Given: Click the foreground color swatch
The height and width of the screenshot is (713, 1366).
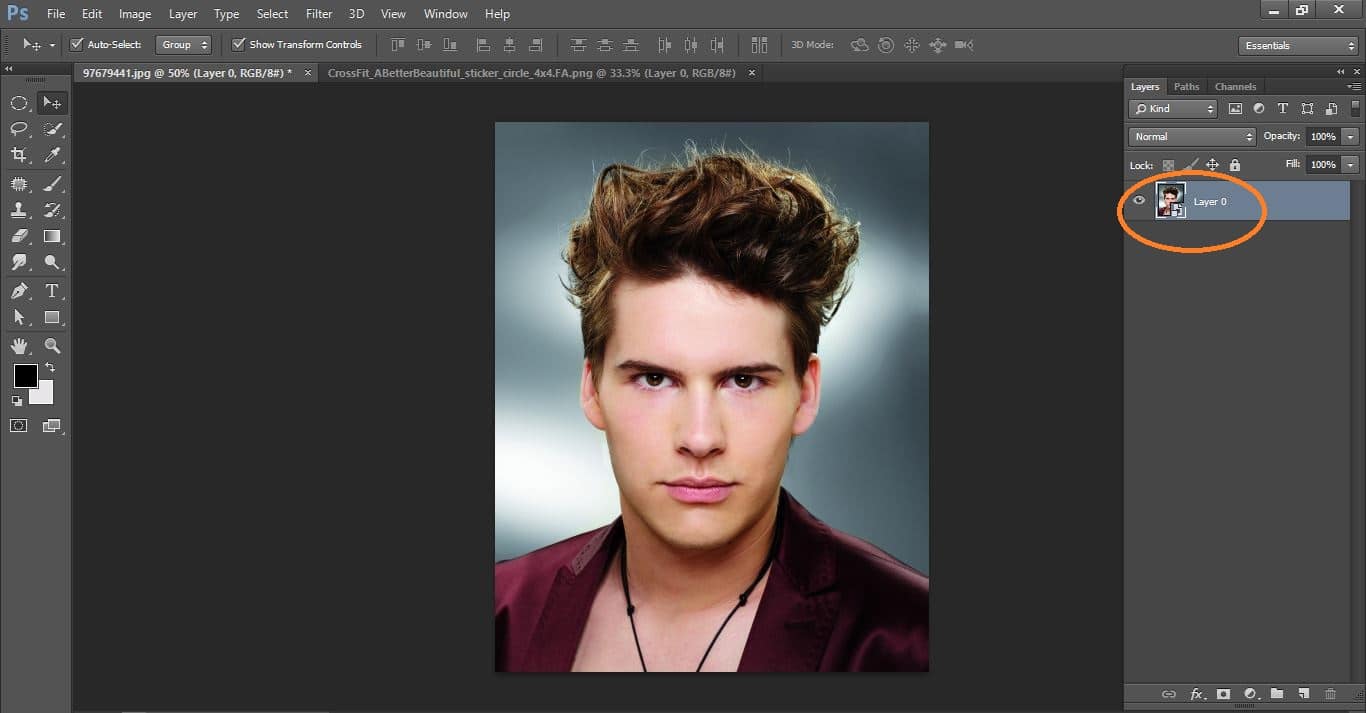Looking at the screenshot, I should click(x=25, y=377).
